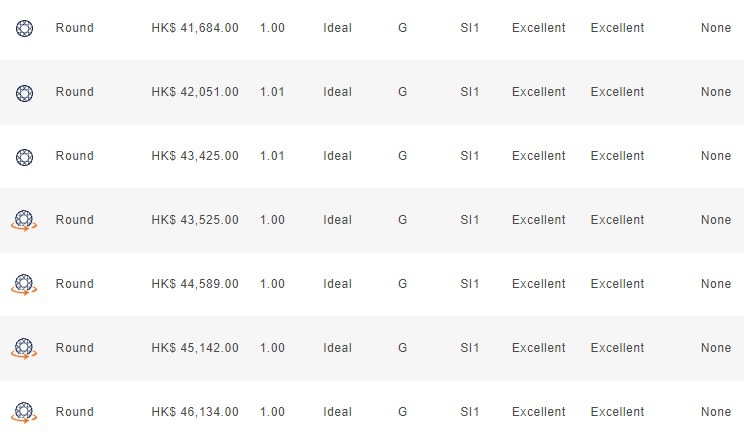Click the HK$ 45,142.00 price
Screen dimensions: 744x434
tap(195, 348)
